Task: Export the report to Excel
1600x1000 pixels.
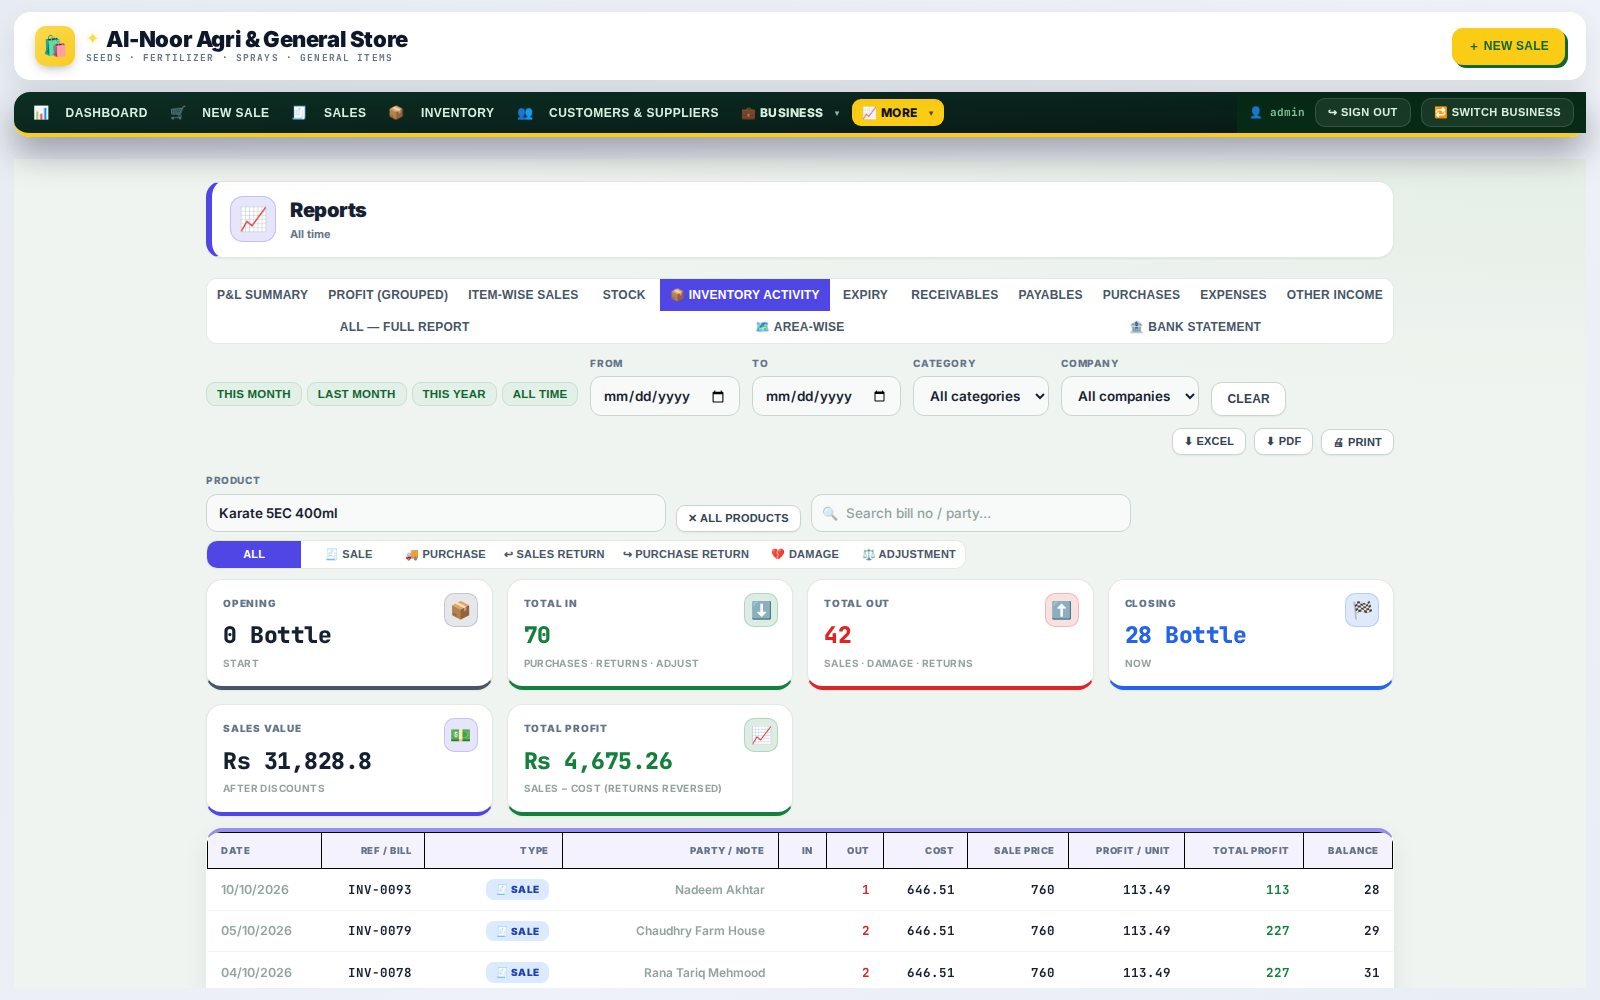Action: tap(1209, 442)
